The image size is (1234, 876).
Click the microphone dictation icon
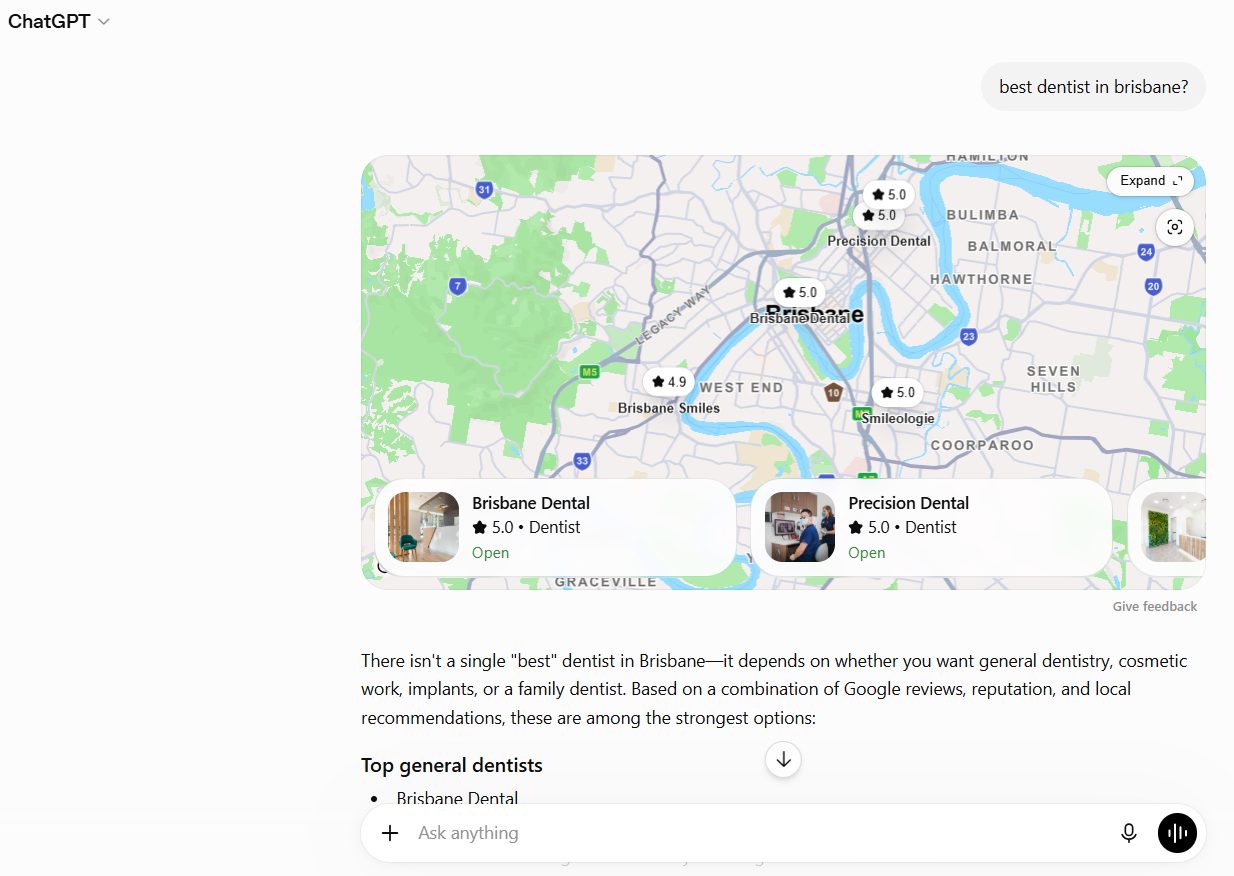pos(1129,833)
